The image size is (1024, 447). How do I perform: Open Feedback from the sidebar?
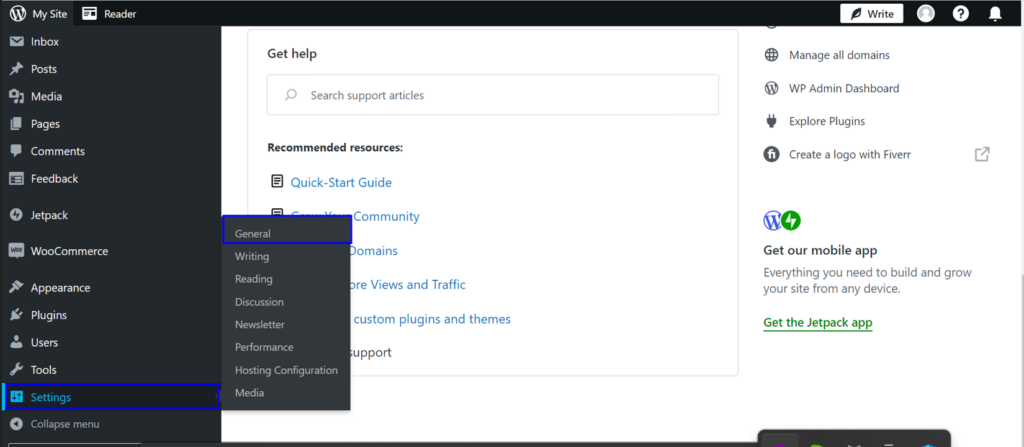pos(54,178)
